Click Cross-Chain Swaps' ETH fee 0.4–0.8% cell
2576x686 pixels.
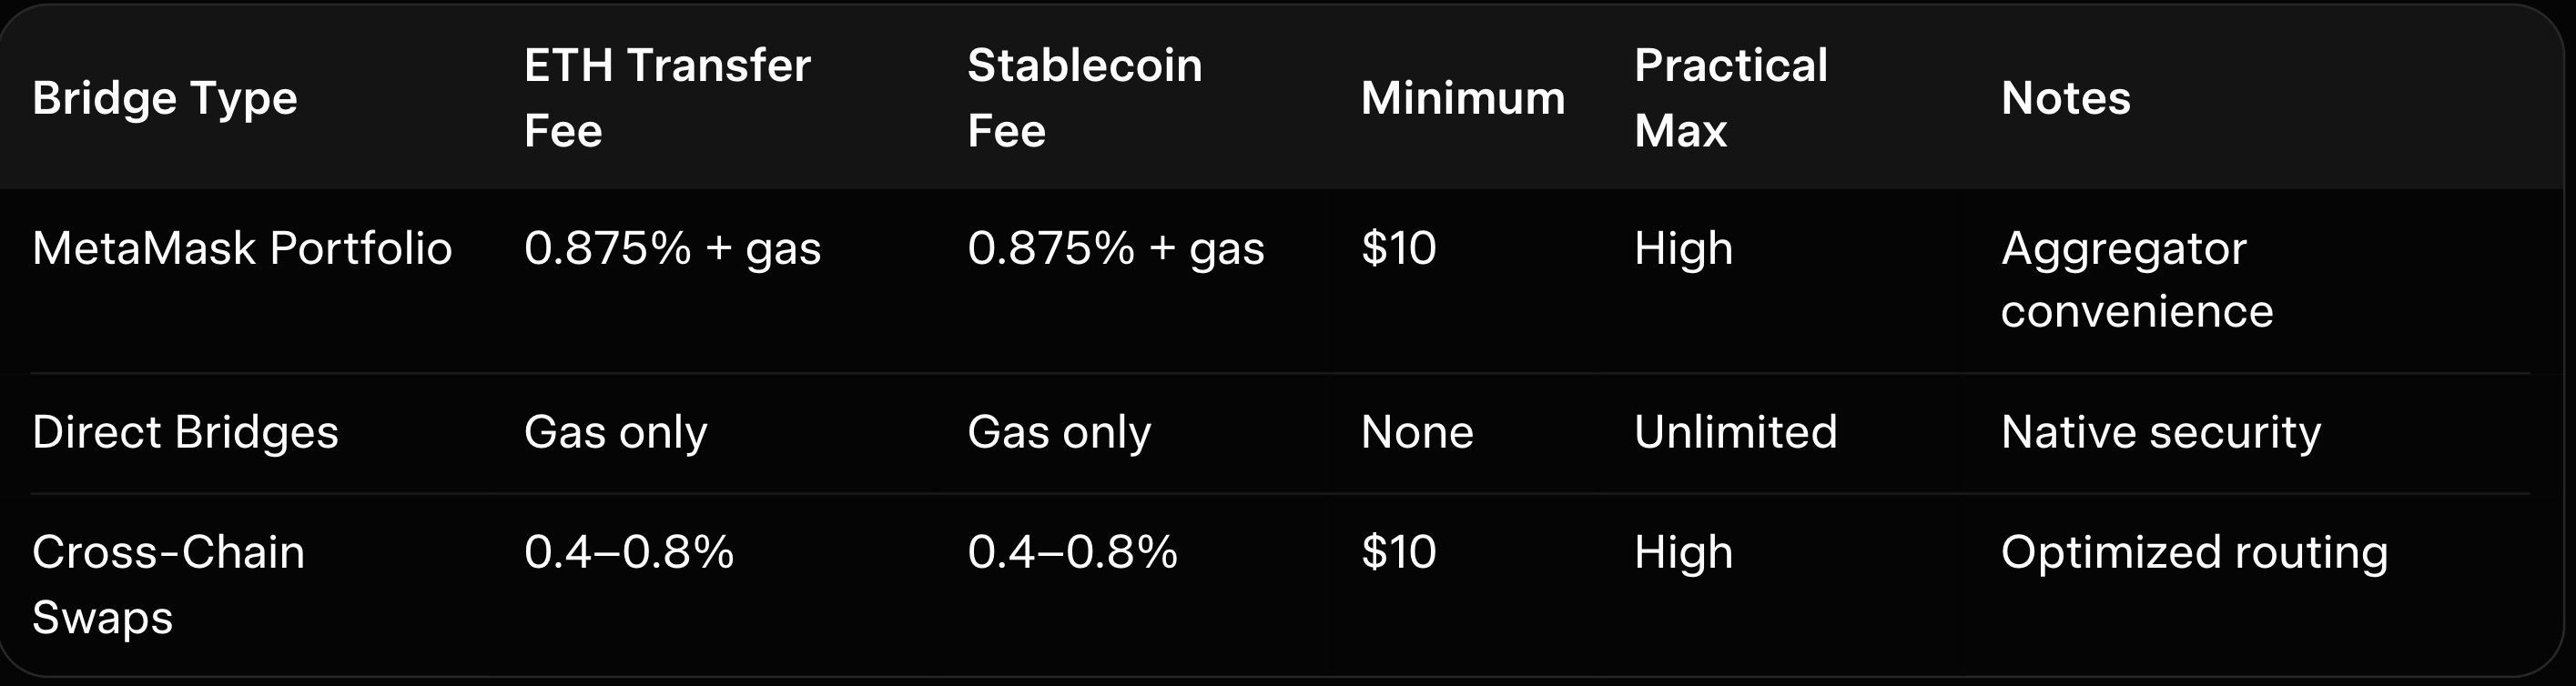click(x=628, y=552)
